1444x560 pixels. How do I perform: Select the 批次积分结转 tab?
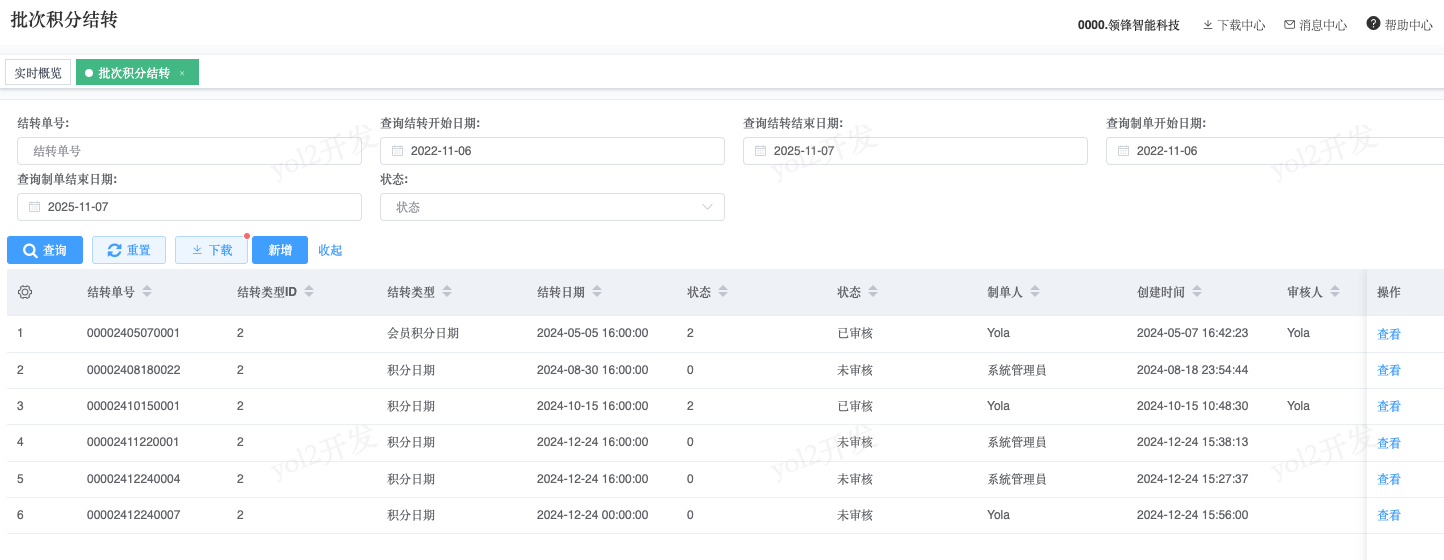click(x=133, y=73)
